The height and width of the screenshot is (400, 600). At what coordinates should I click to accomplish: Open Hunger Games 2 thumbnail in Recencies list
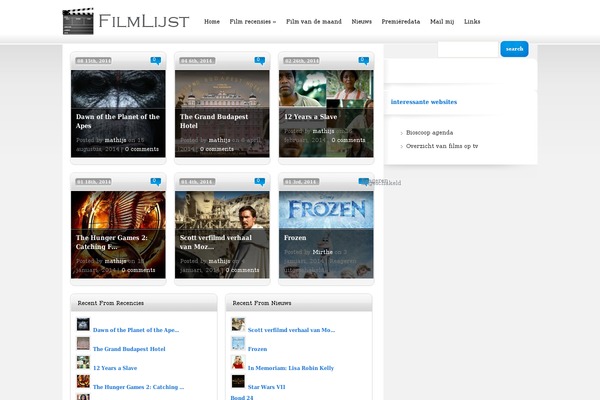click(x=83, y=382)
